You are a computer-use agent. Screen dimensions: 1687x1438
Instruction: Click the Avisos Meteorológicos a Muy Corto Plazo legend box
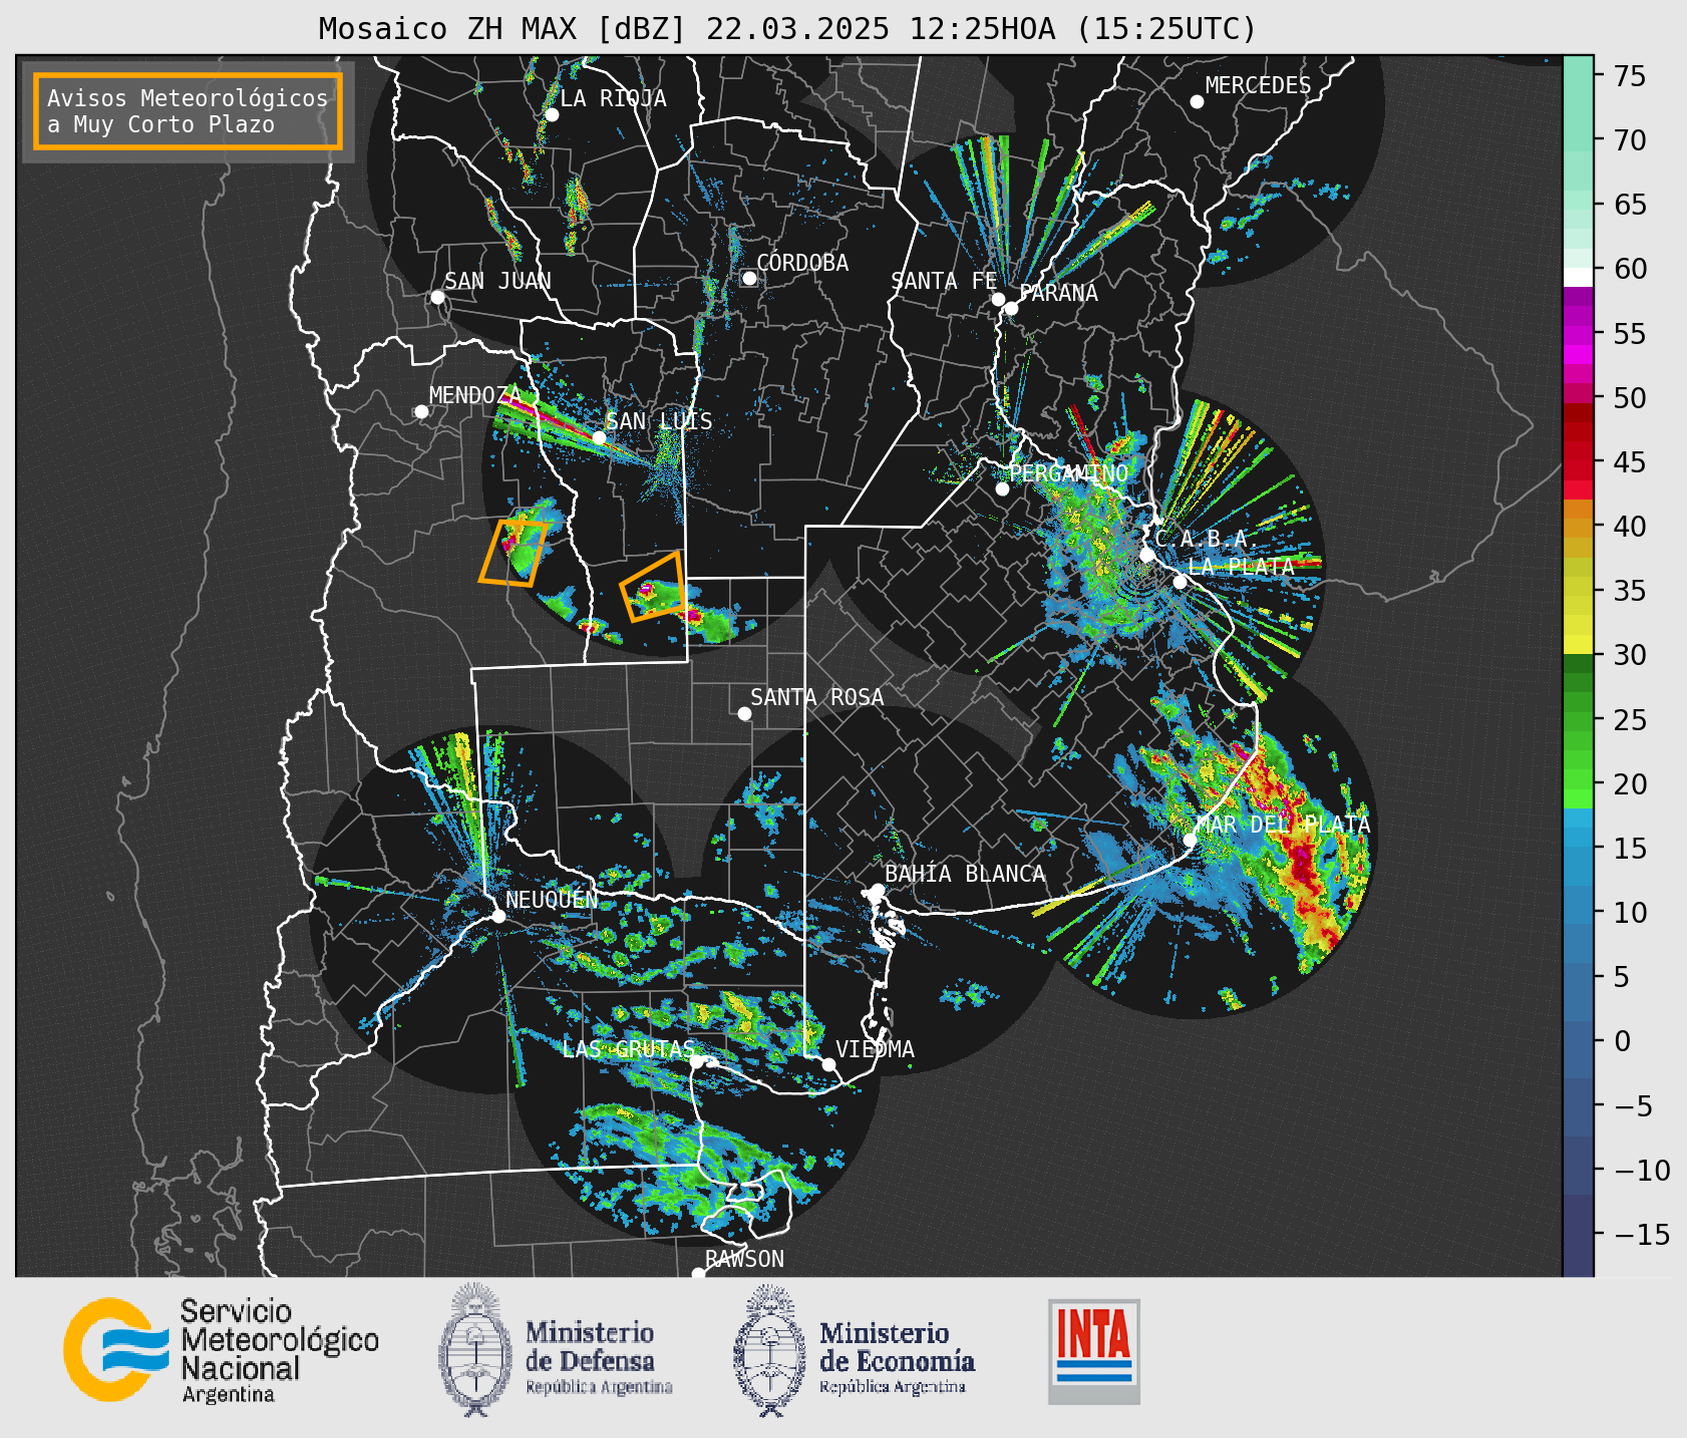[x=188, y=111]
